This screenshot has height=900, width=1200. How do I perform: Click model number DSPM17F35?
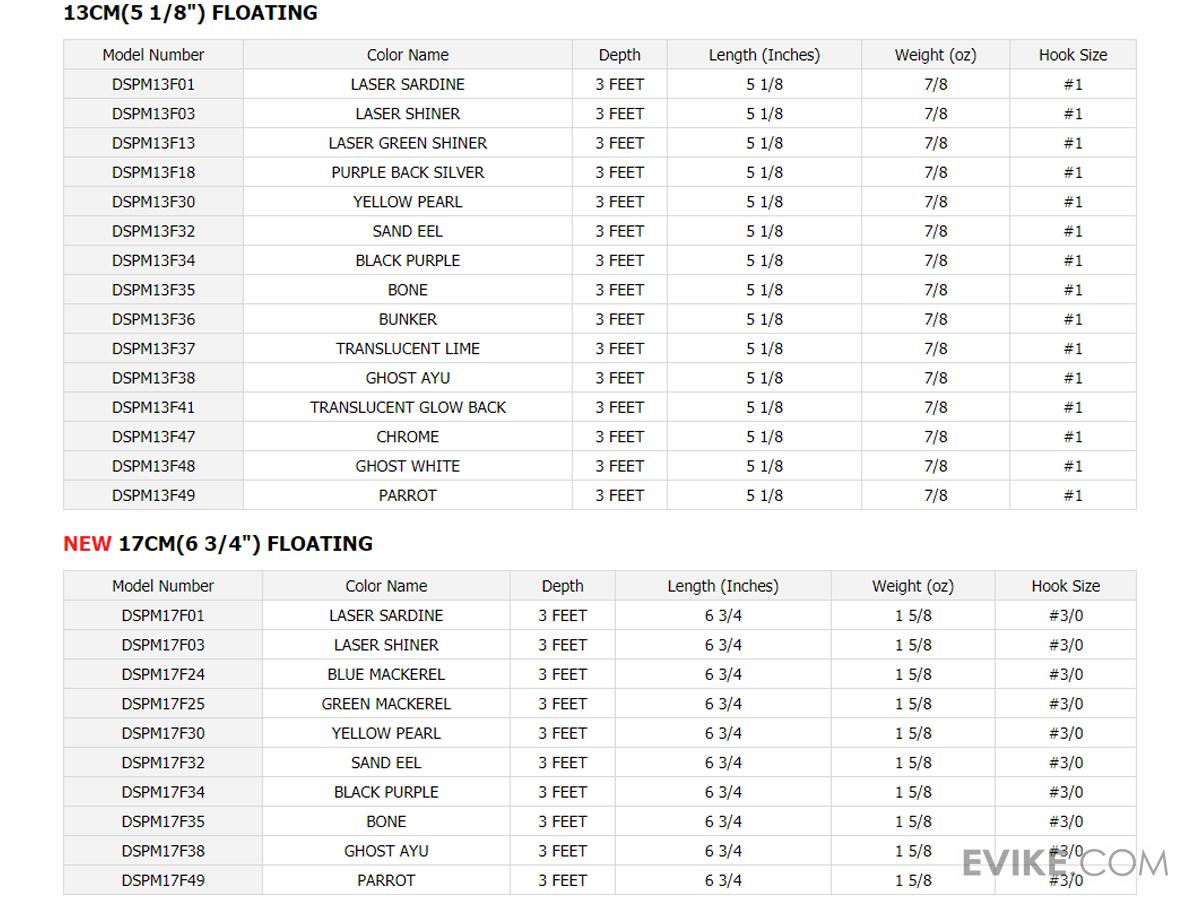[x=163, y=821]
